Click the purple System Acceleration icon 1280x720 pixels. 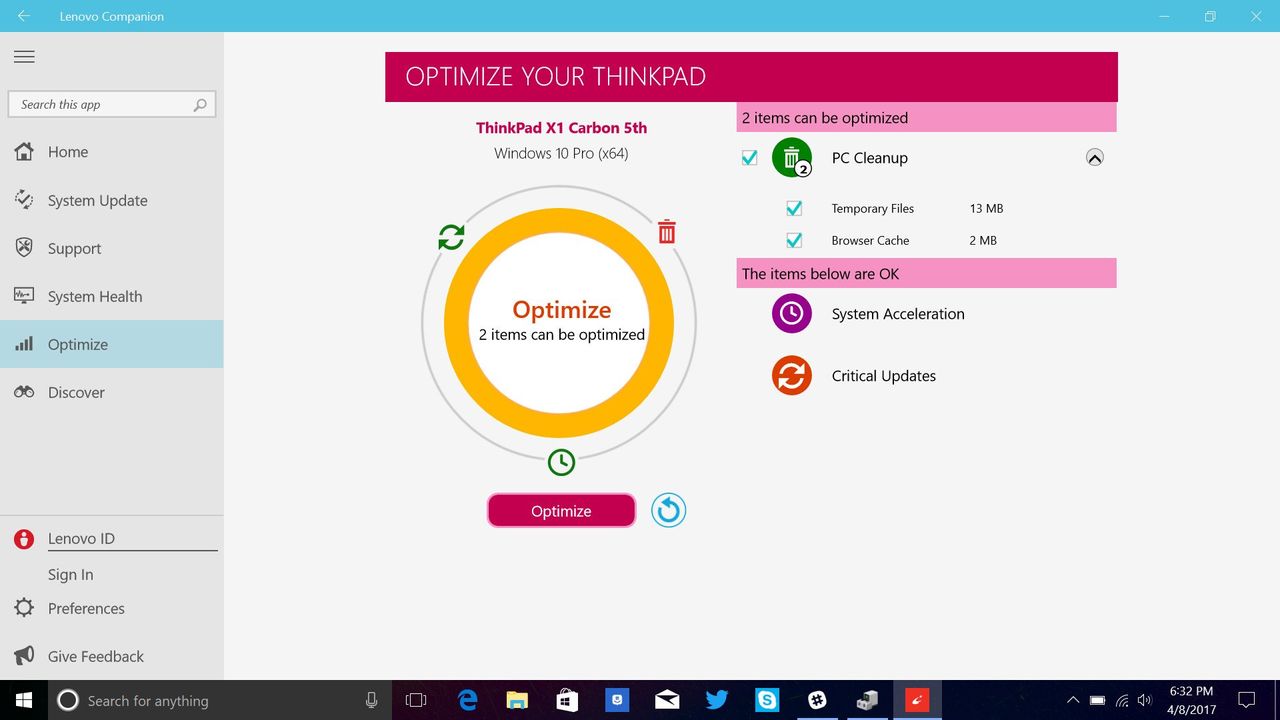pyautogui.click(x=791, y=313)
